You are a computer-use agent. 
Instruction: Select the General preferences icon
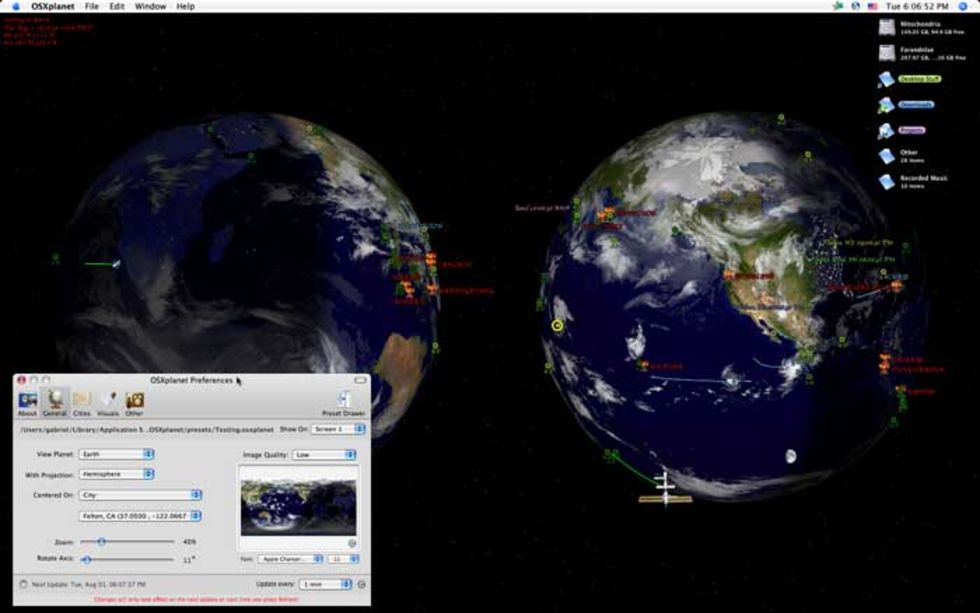click(54, 401)
